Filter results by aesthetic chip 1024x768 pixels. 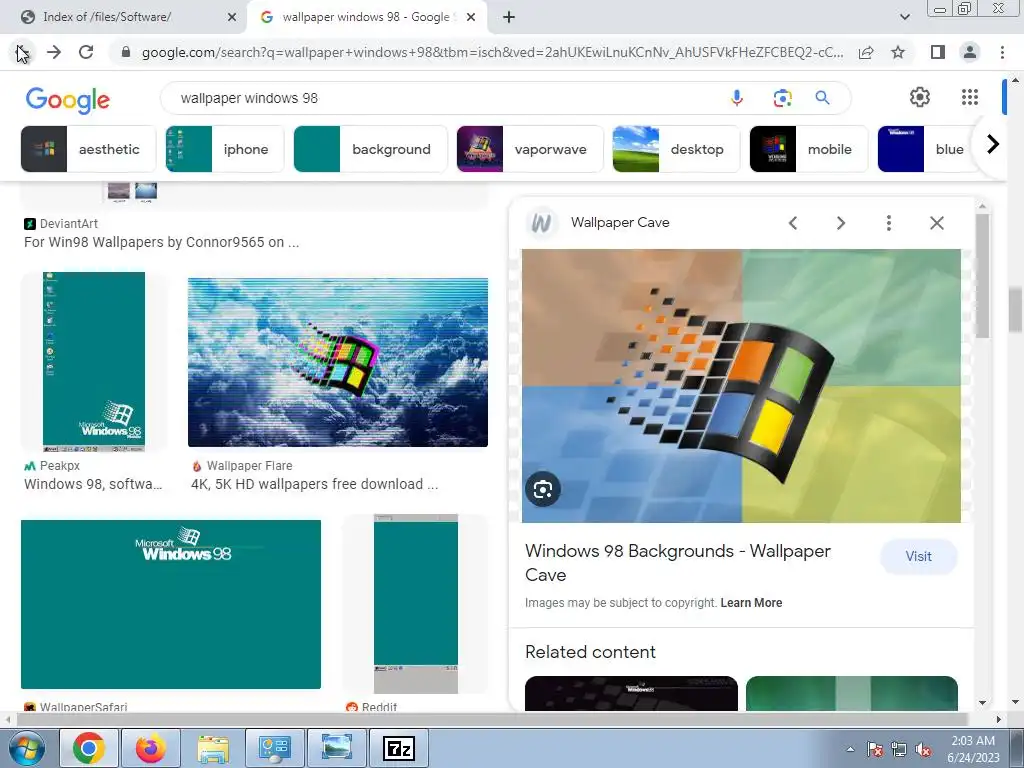pyautogui.click(x=88, y=149)
